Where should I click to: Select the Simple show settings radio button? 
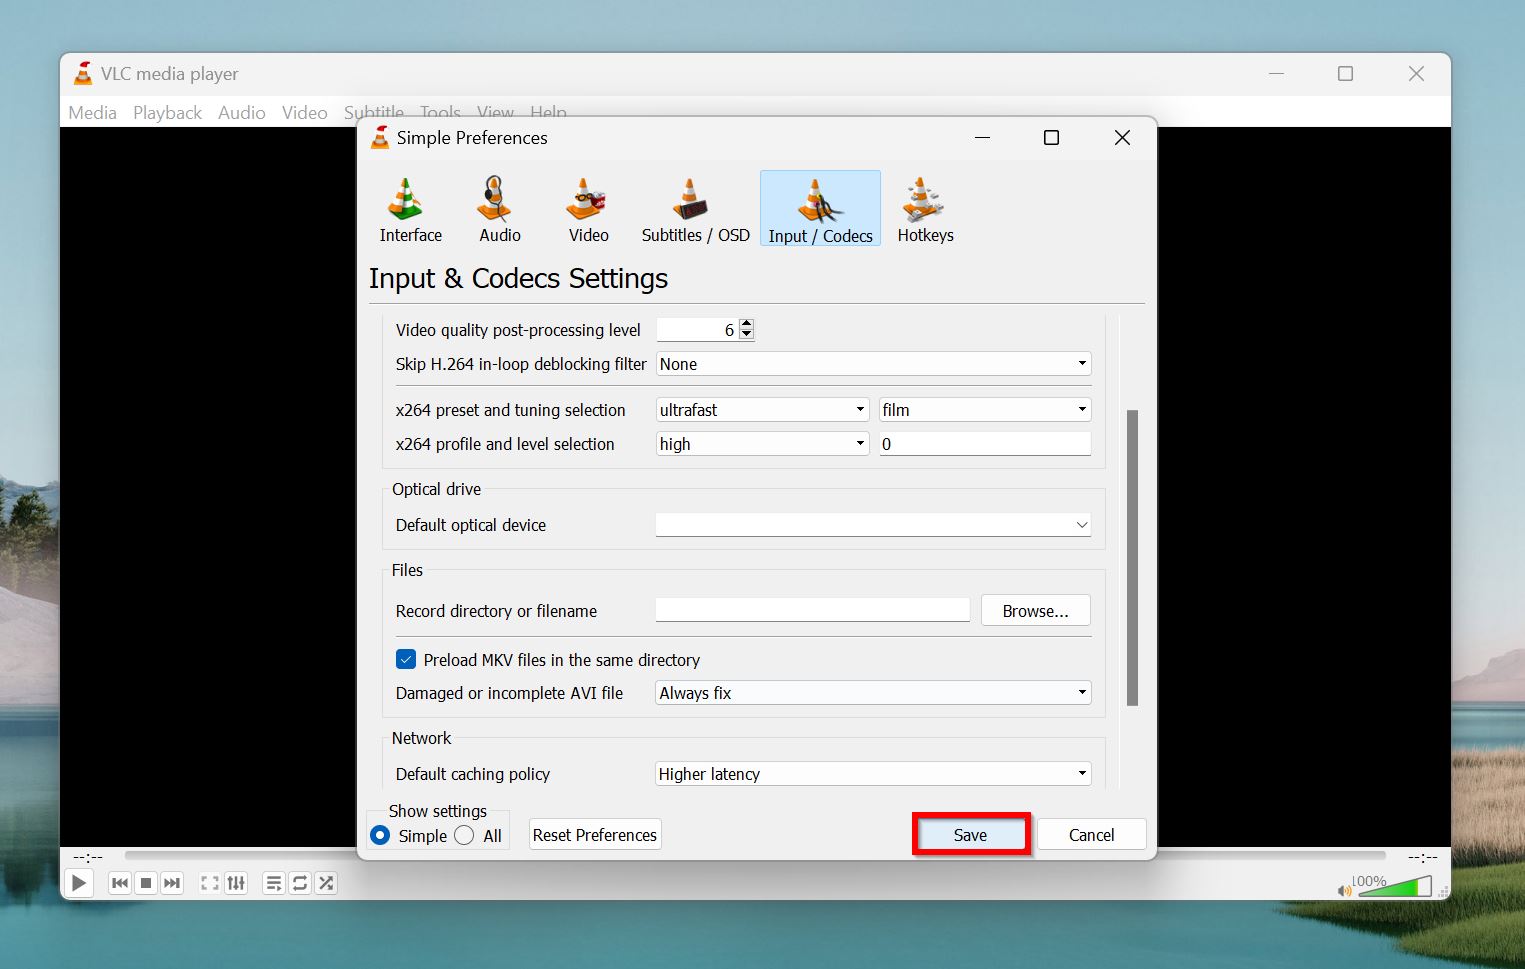380,835
